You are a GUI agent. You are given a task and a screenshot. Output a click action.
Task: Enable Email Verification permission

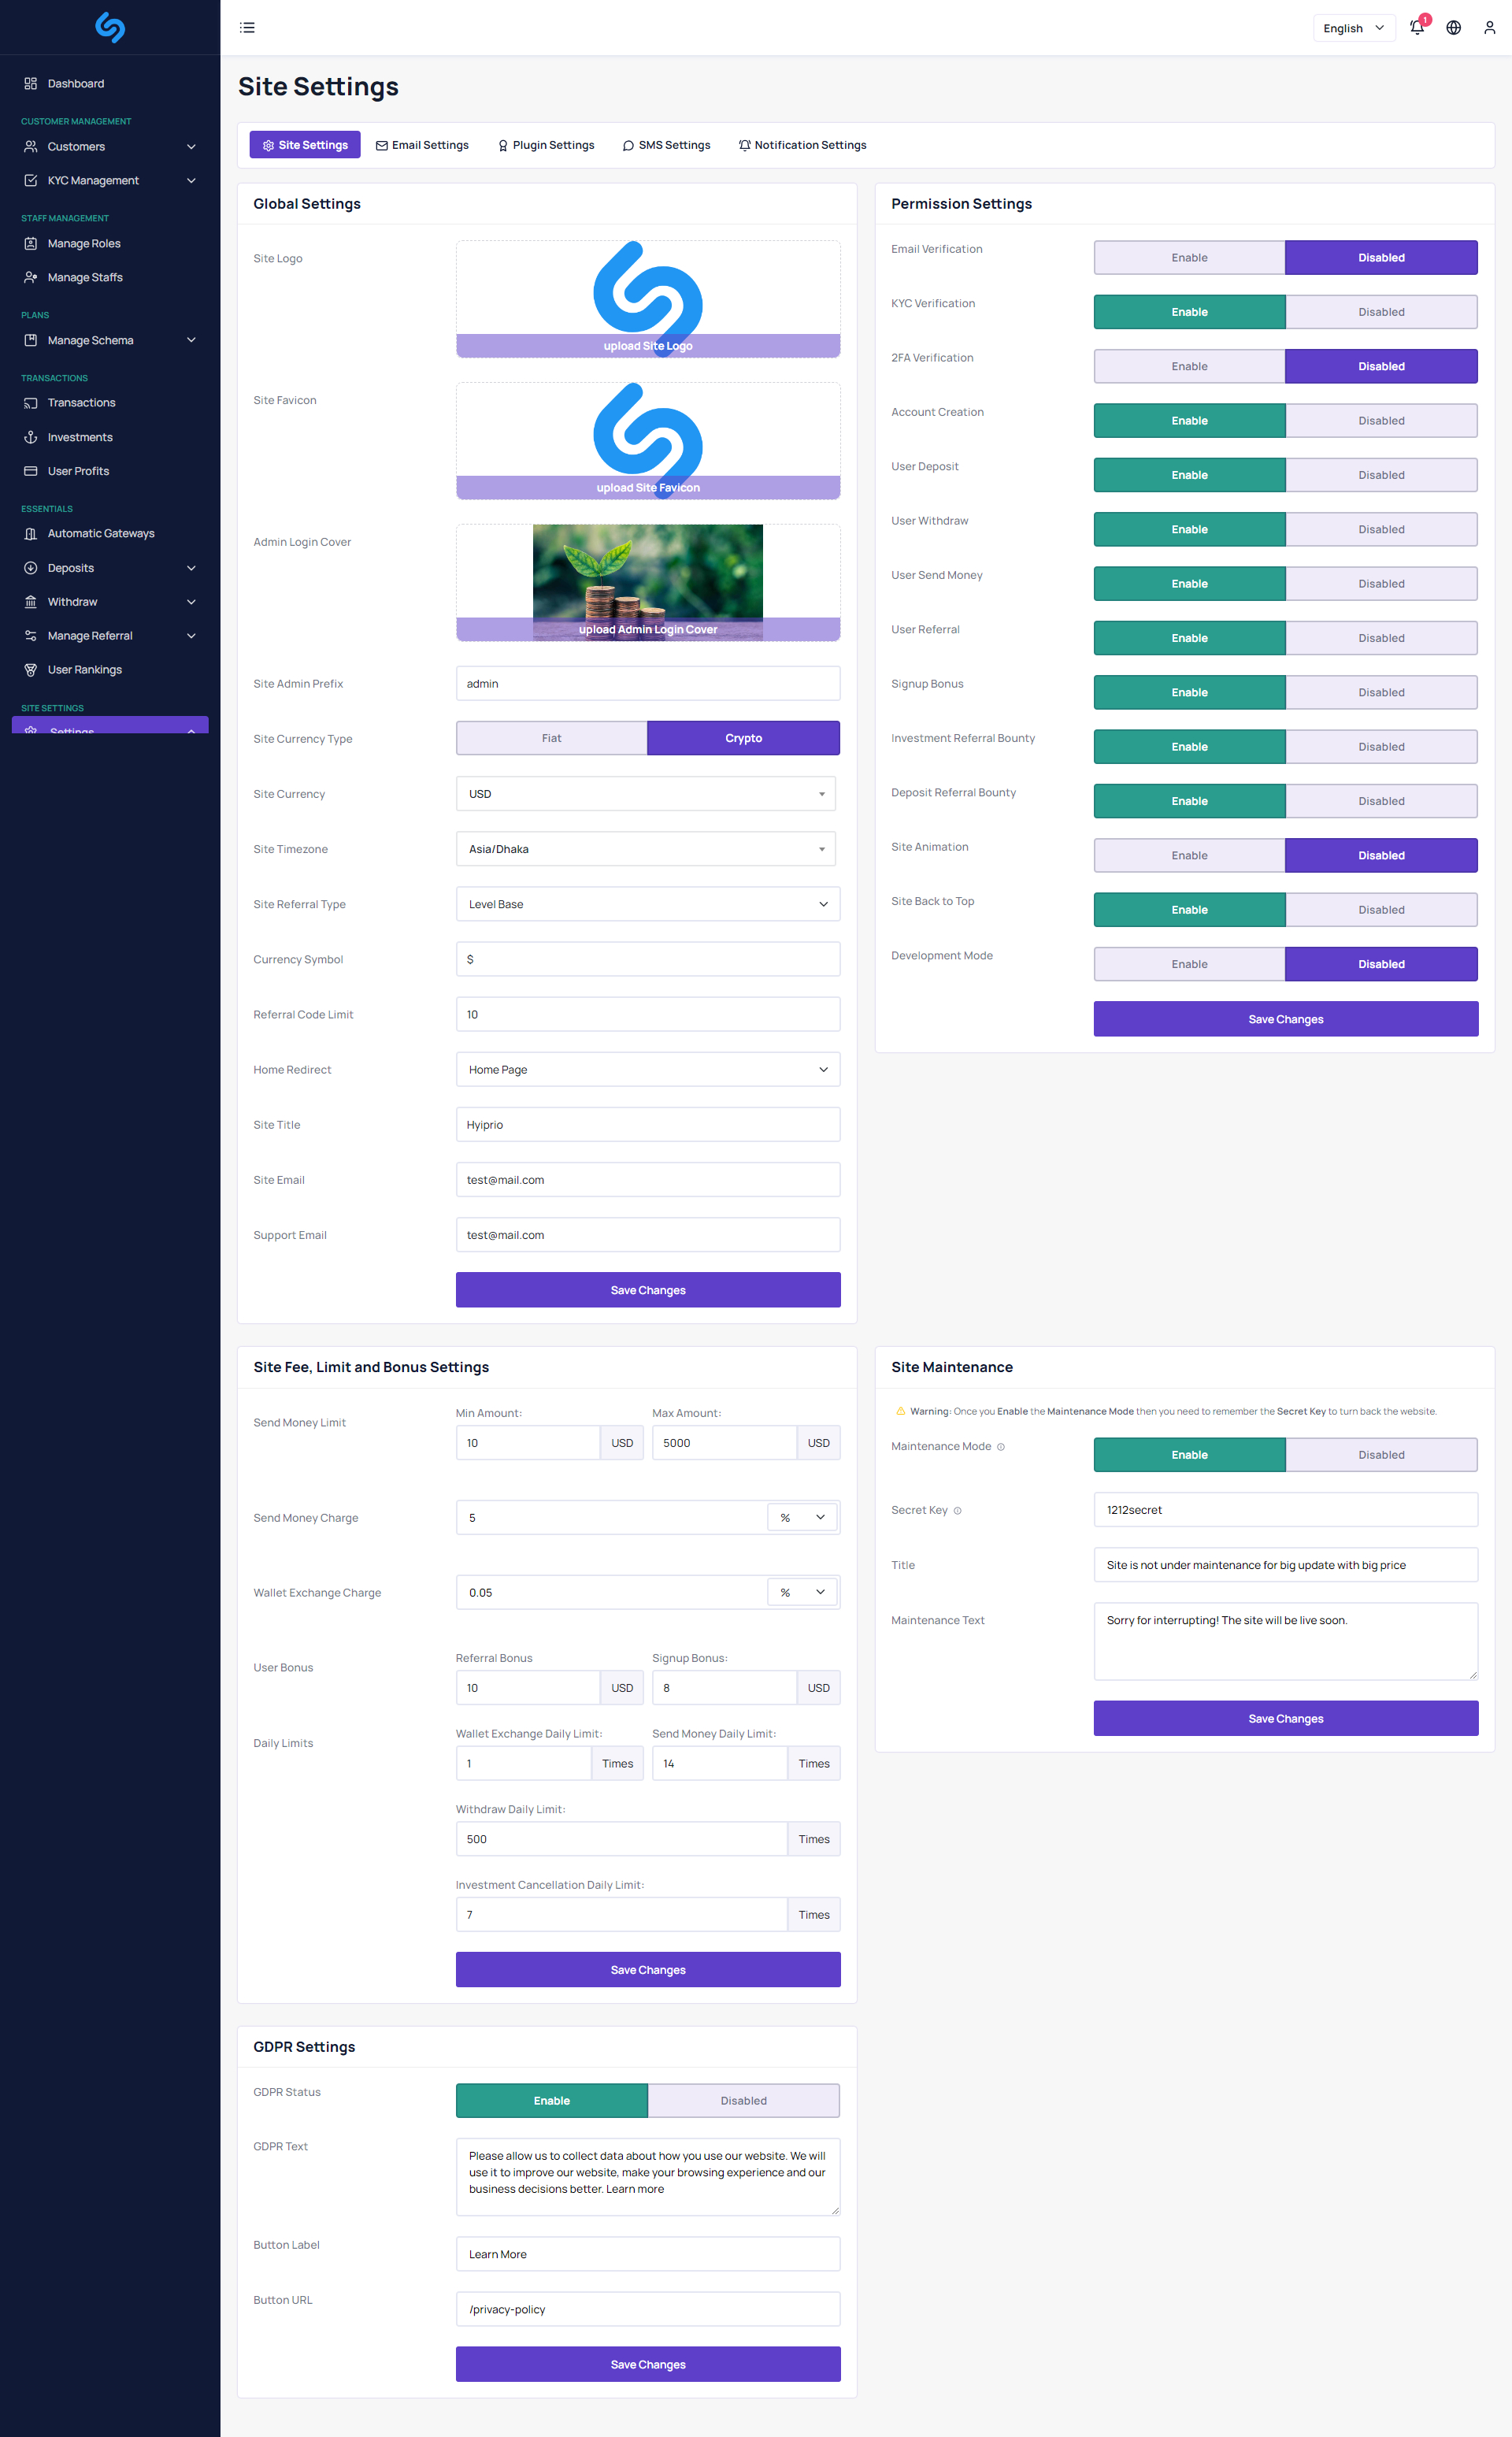1189,258
